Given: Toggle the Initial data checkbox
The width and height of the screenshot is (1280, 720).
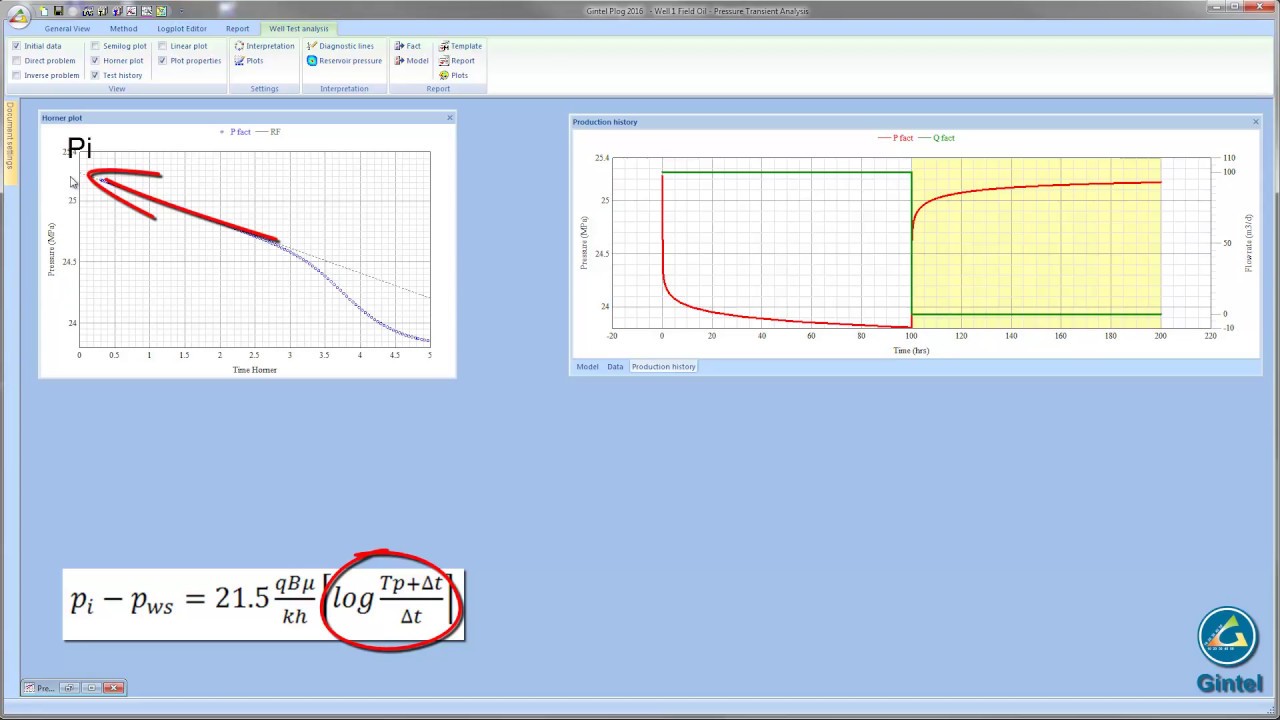Looking at the screenshot, I should pos(17,46).
